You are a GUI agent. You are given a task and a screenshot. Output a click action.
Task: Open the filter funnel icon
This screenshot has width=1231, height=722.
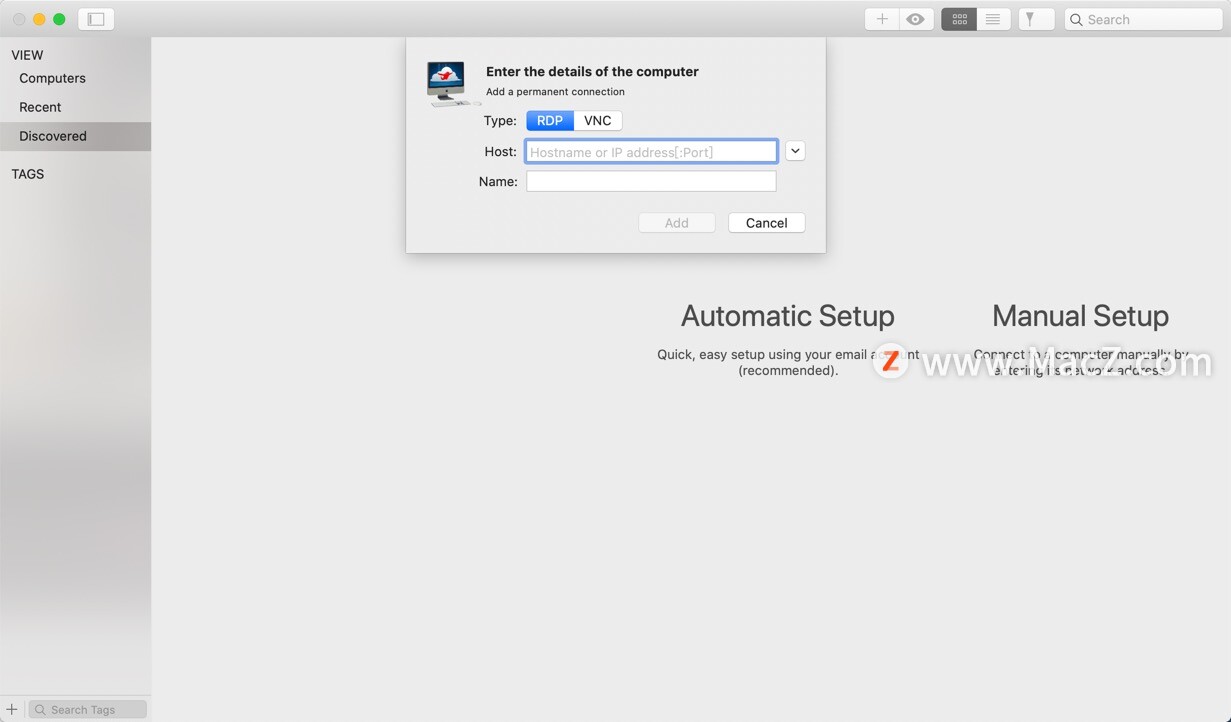1036,18
